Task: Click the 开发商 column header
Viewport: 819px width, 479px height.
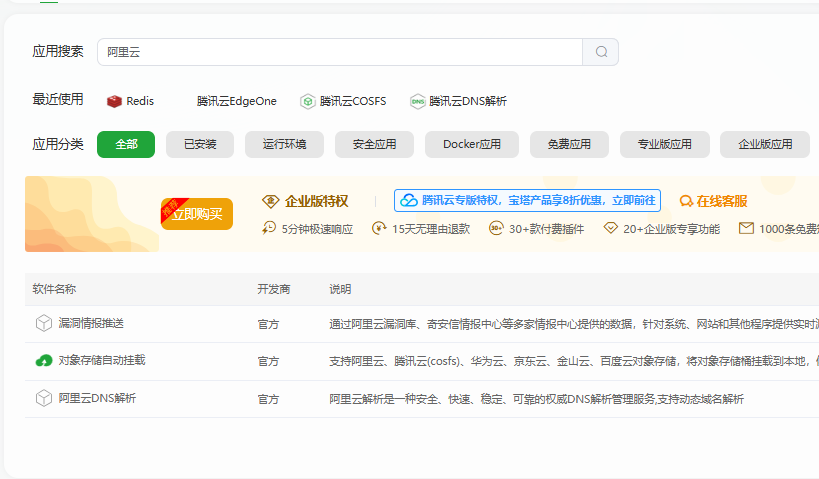Action: (x=274, y=289)
